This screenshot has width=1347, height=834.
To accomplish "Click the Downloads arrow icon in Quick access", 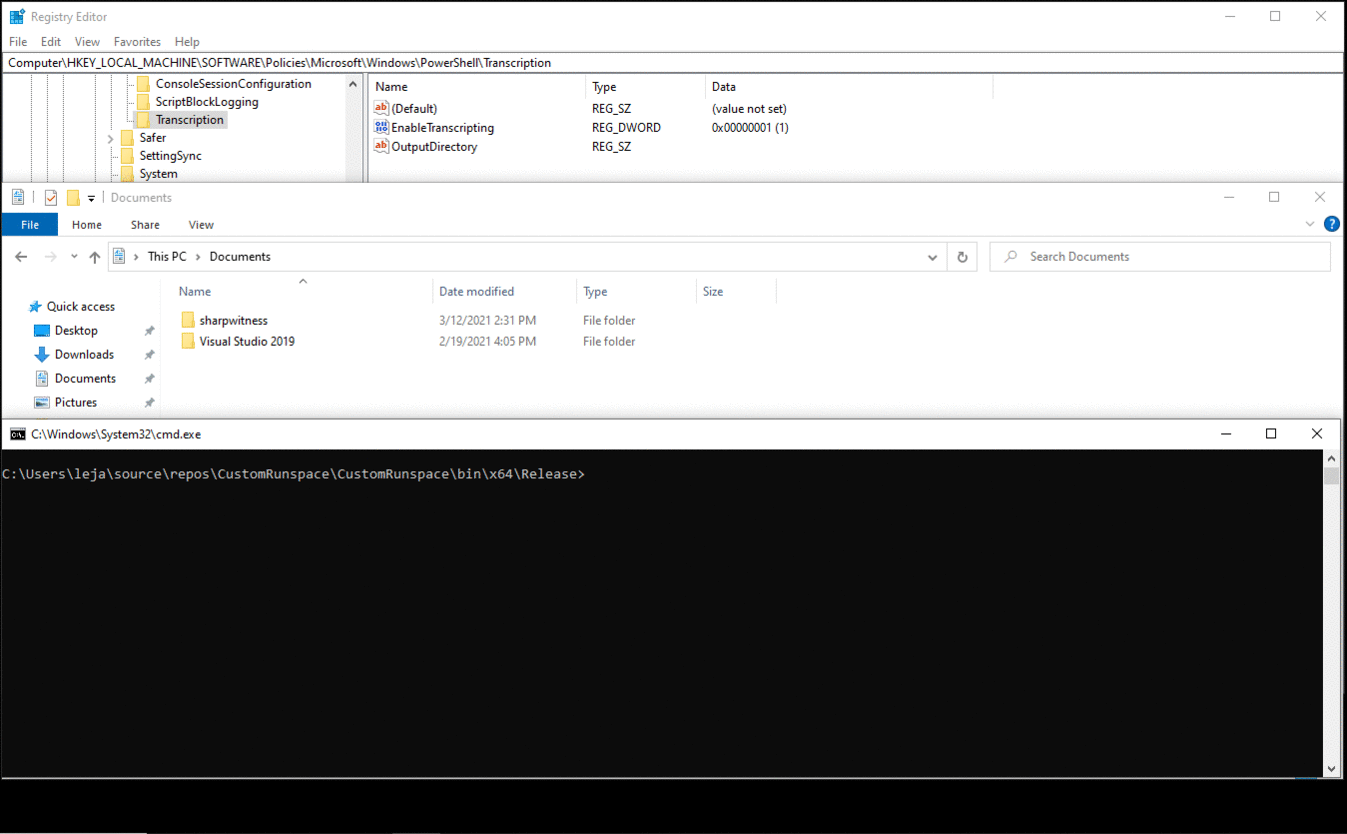I will point(42,355).
